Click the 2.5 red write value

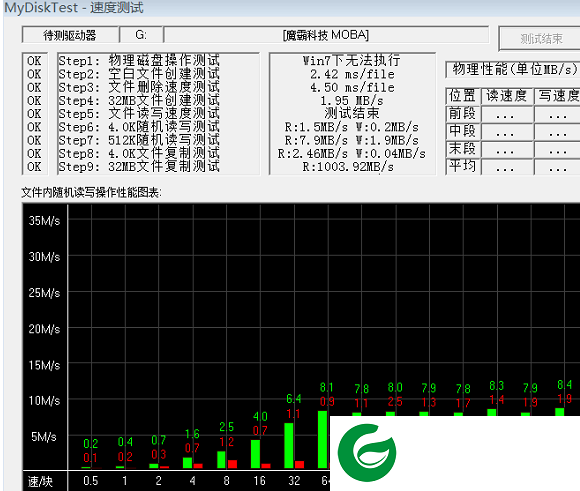[x=395, y=402]
